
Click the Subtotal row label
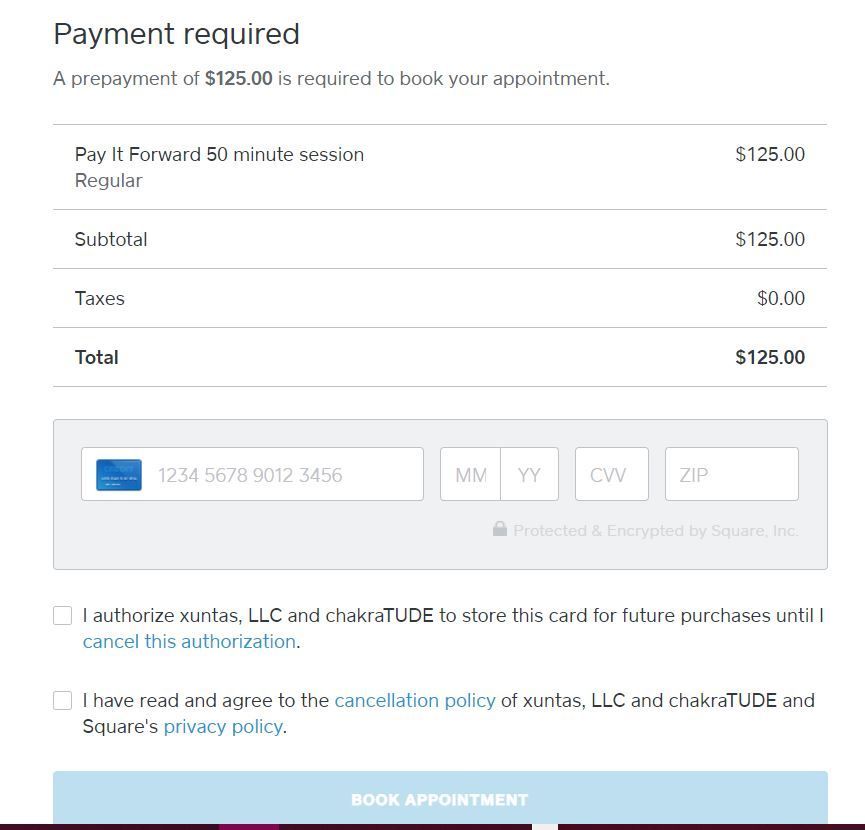click(x=111, y=240)
